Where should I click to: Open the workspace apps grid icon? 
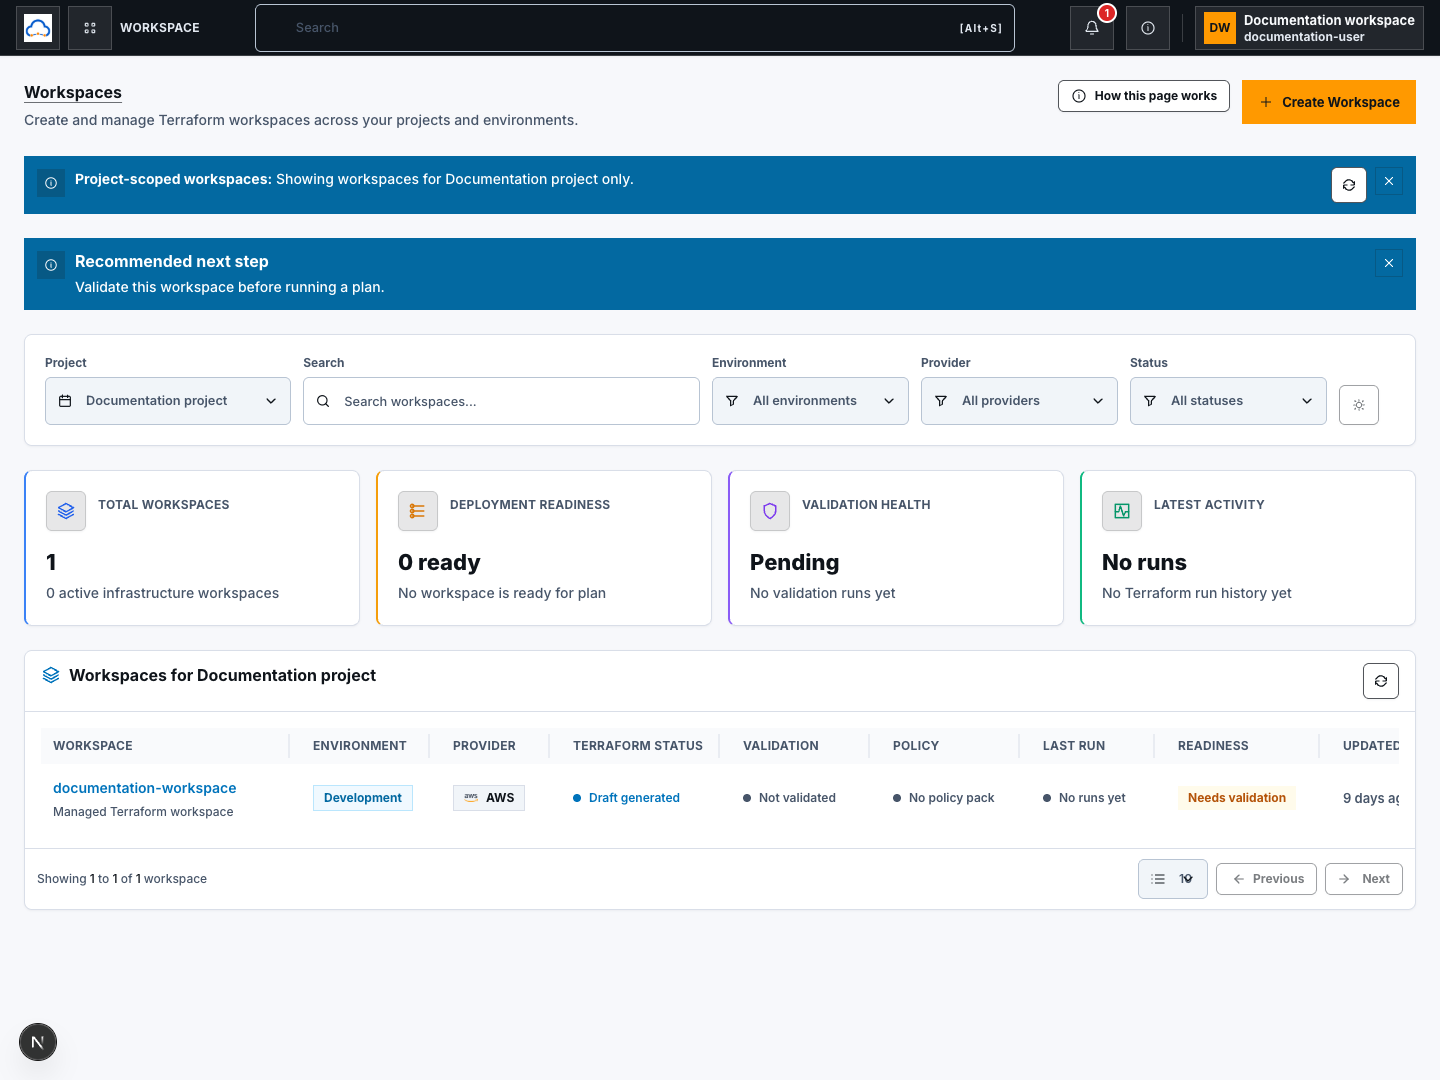coord(90,28)
